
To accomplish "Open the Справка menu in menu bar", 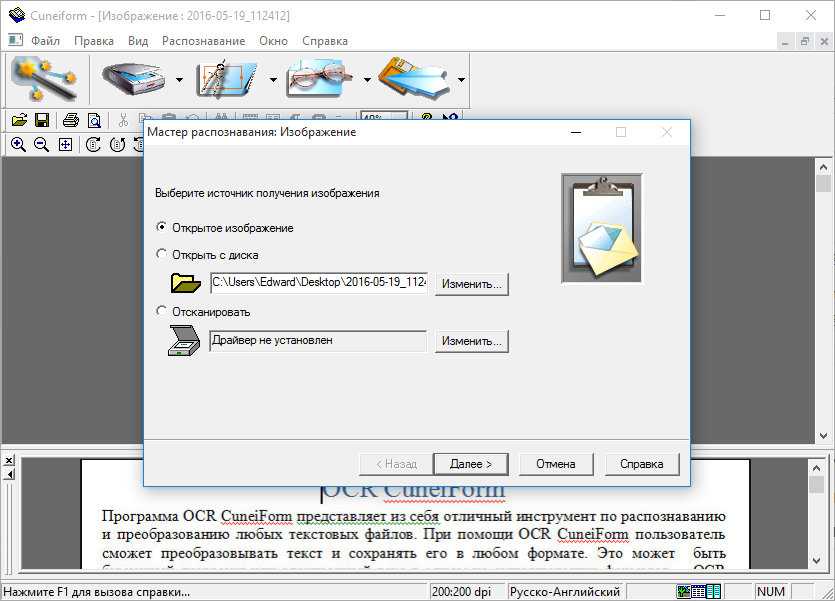I will [325, 41].
